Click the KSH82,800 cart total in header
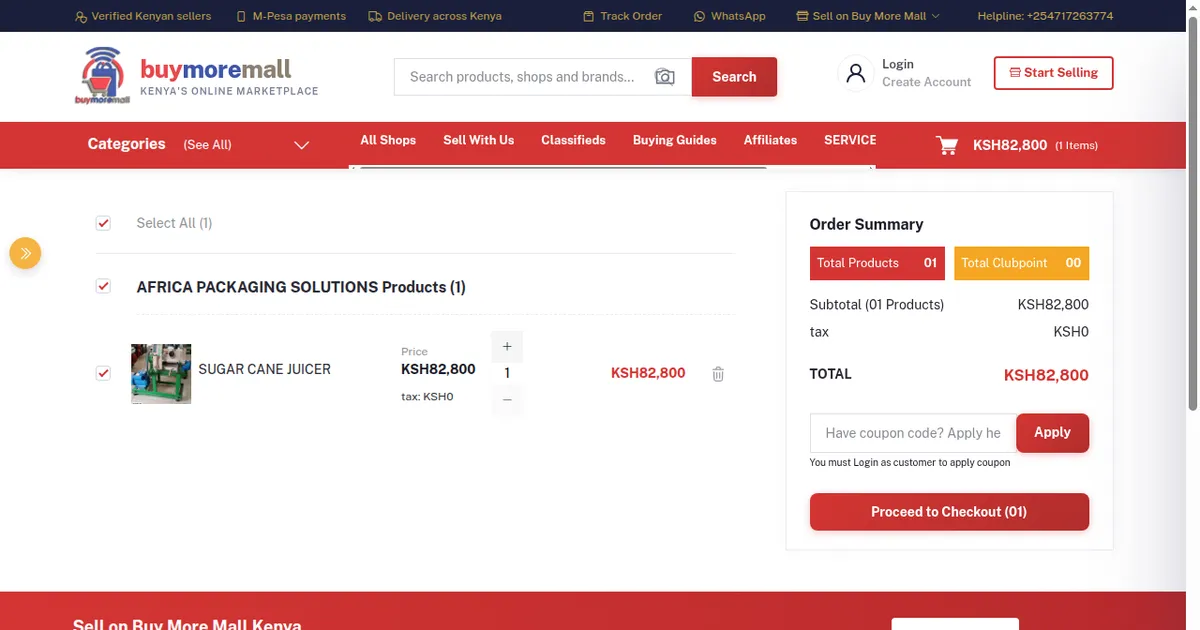Viewport: 1200px width, 630px height. 1010,145
